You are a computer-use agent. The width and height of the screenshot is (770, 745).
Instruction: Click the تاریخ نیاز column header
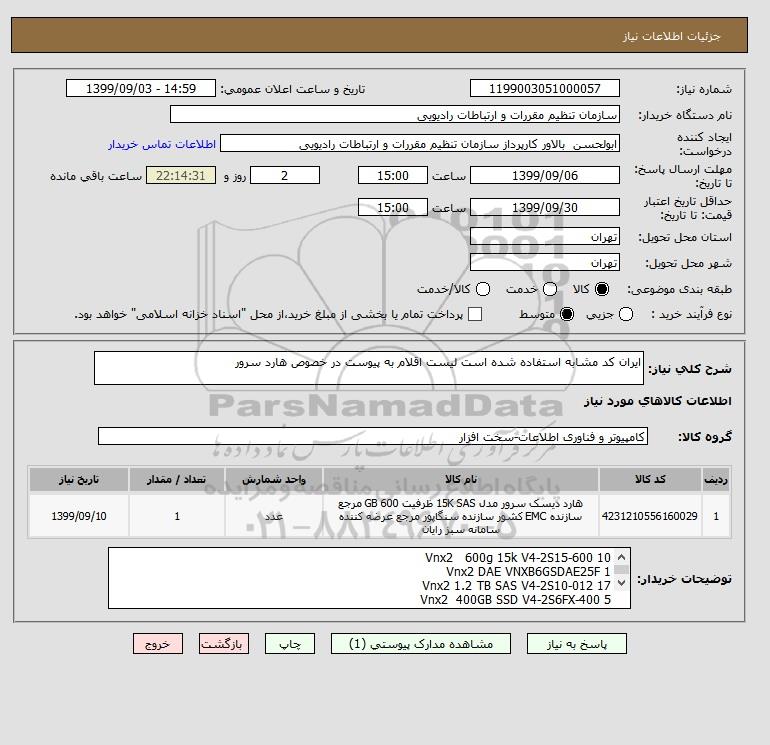point(79,479)
